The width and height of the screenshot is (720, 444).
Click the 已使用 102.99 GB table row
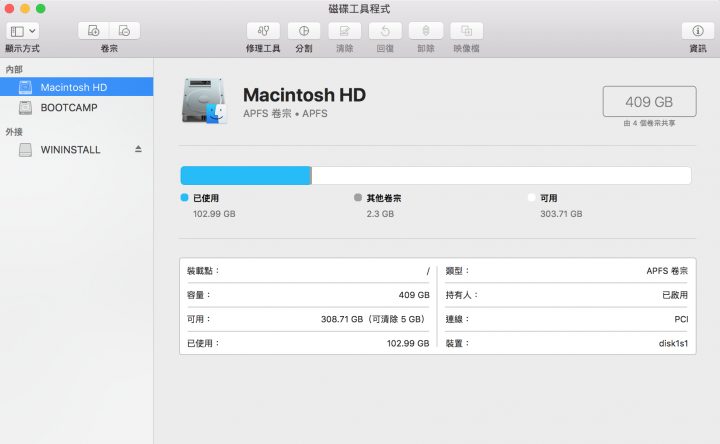(x=308, y=343)
